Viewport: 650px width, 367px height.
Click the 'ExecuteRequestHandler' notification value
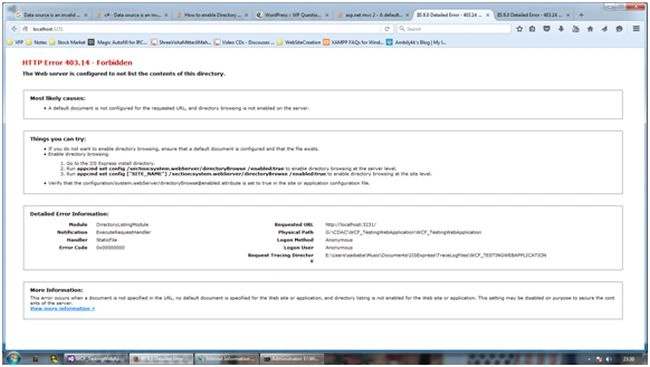[123, 232]
